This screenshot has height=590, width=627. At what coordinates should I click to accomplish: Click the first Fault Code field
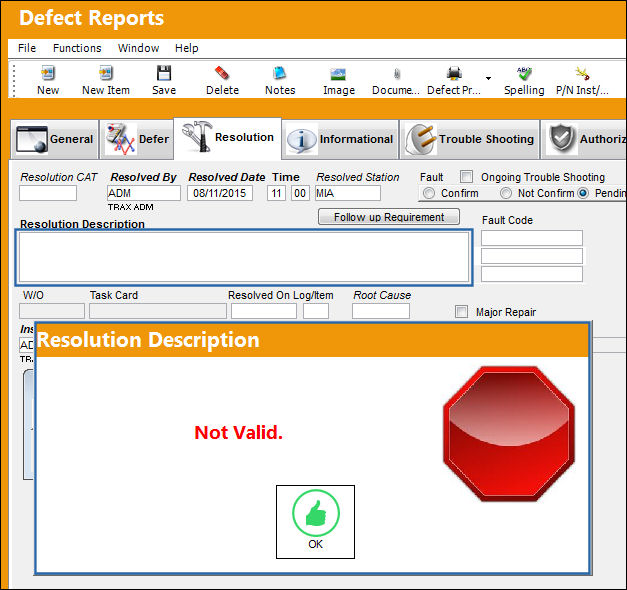[x=532, y=238]
